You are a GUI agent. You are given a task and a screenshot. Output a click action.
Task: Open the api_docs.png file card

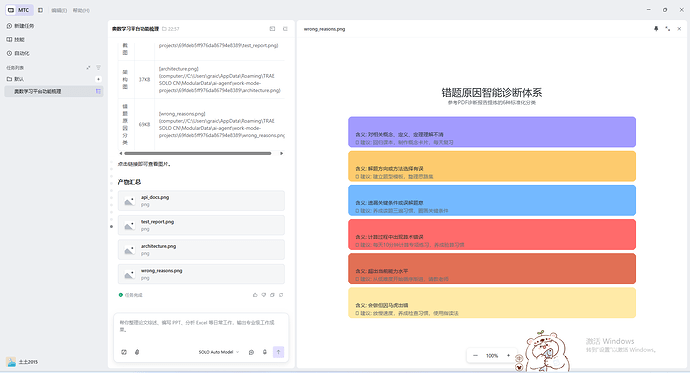[201, 201]
